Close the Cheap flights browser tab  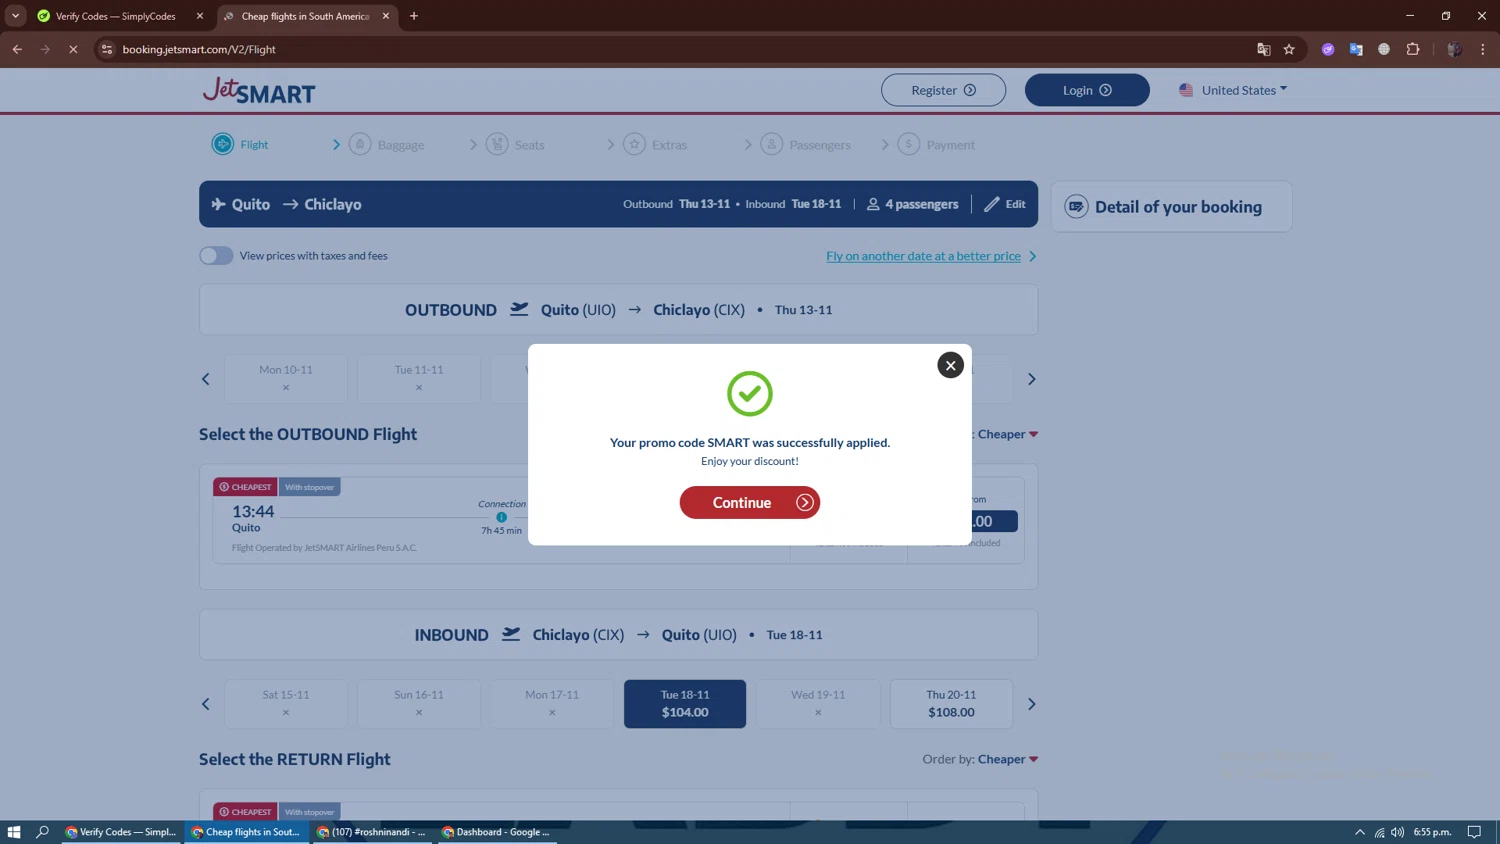click(386, 16)
